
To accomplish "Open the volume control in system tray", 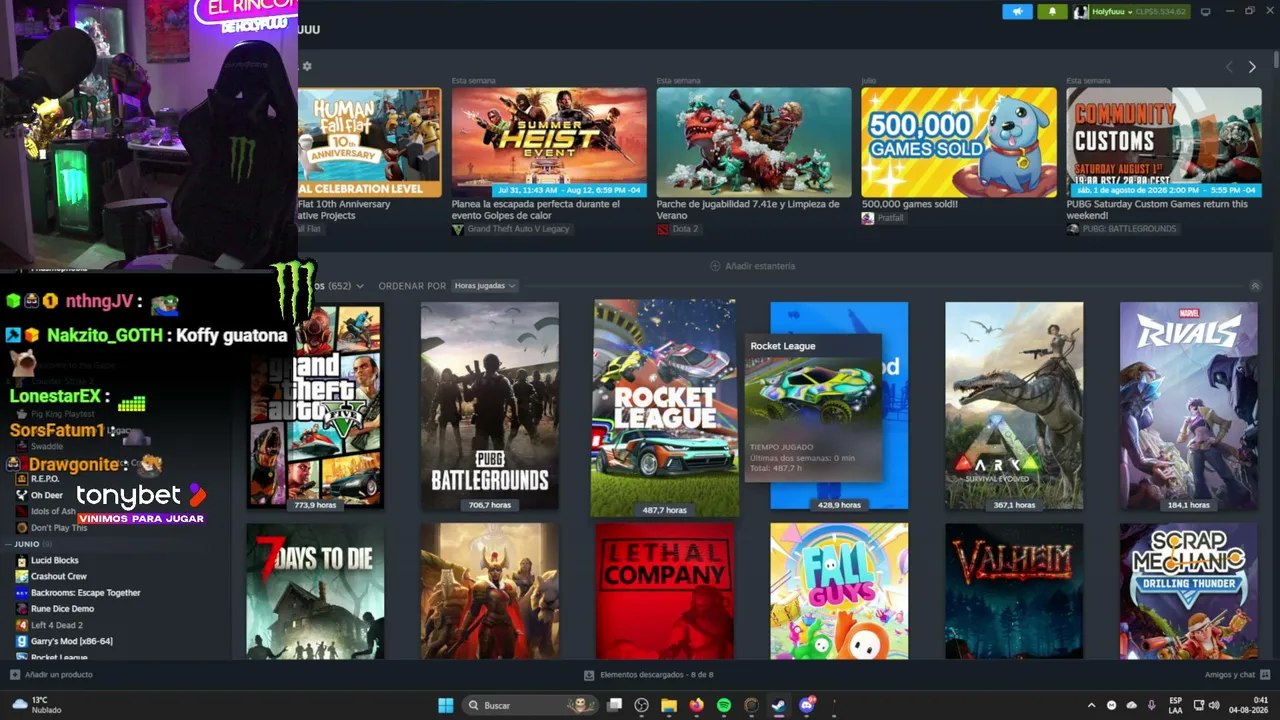I will 1215,705.
